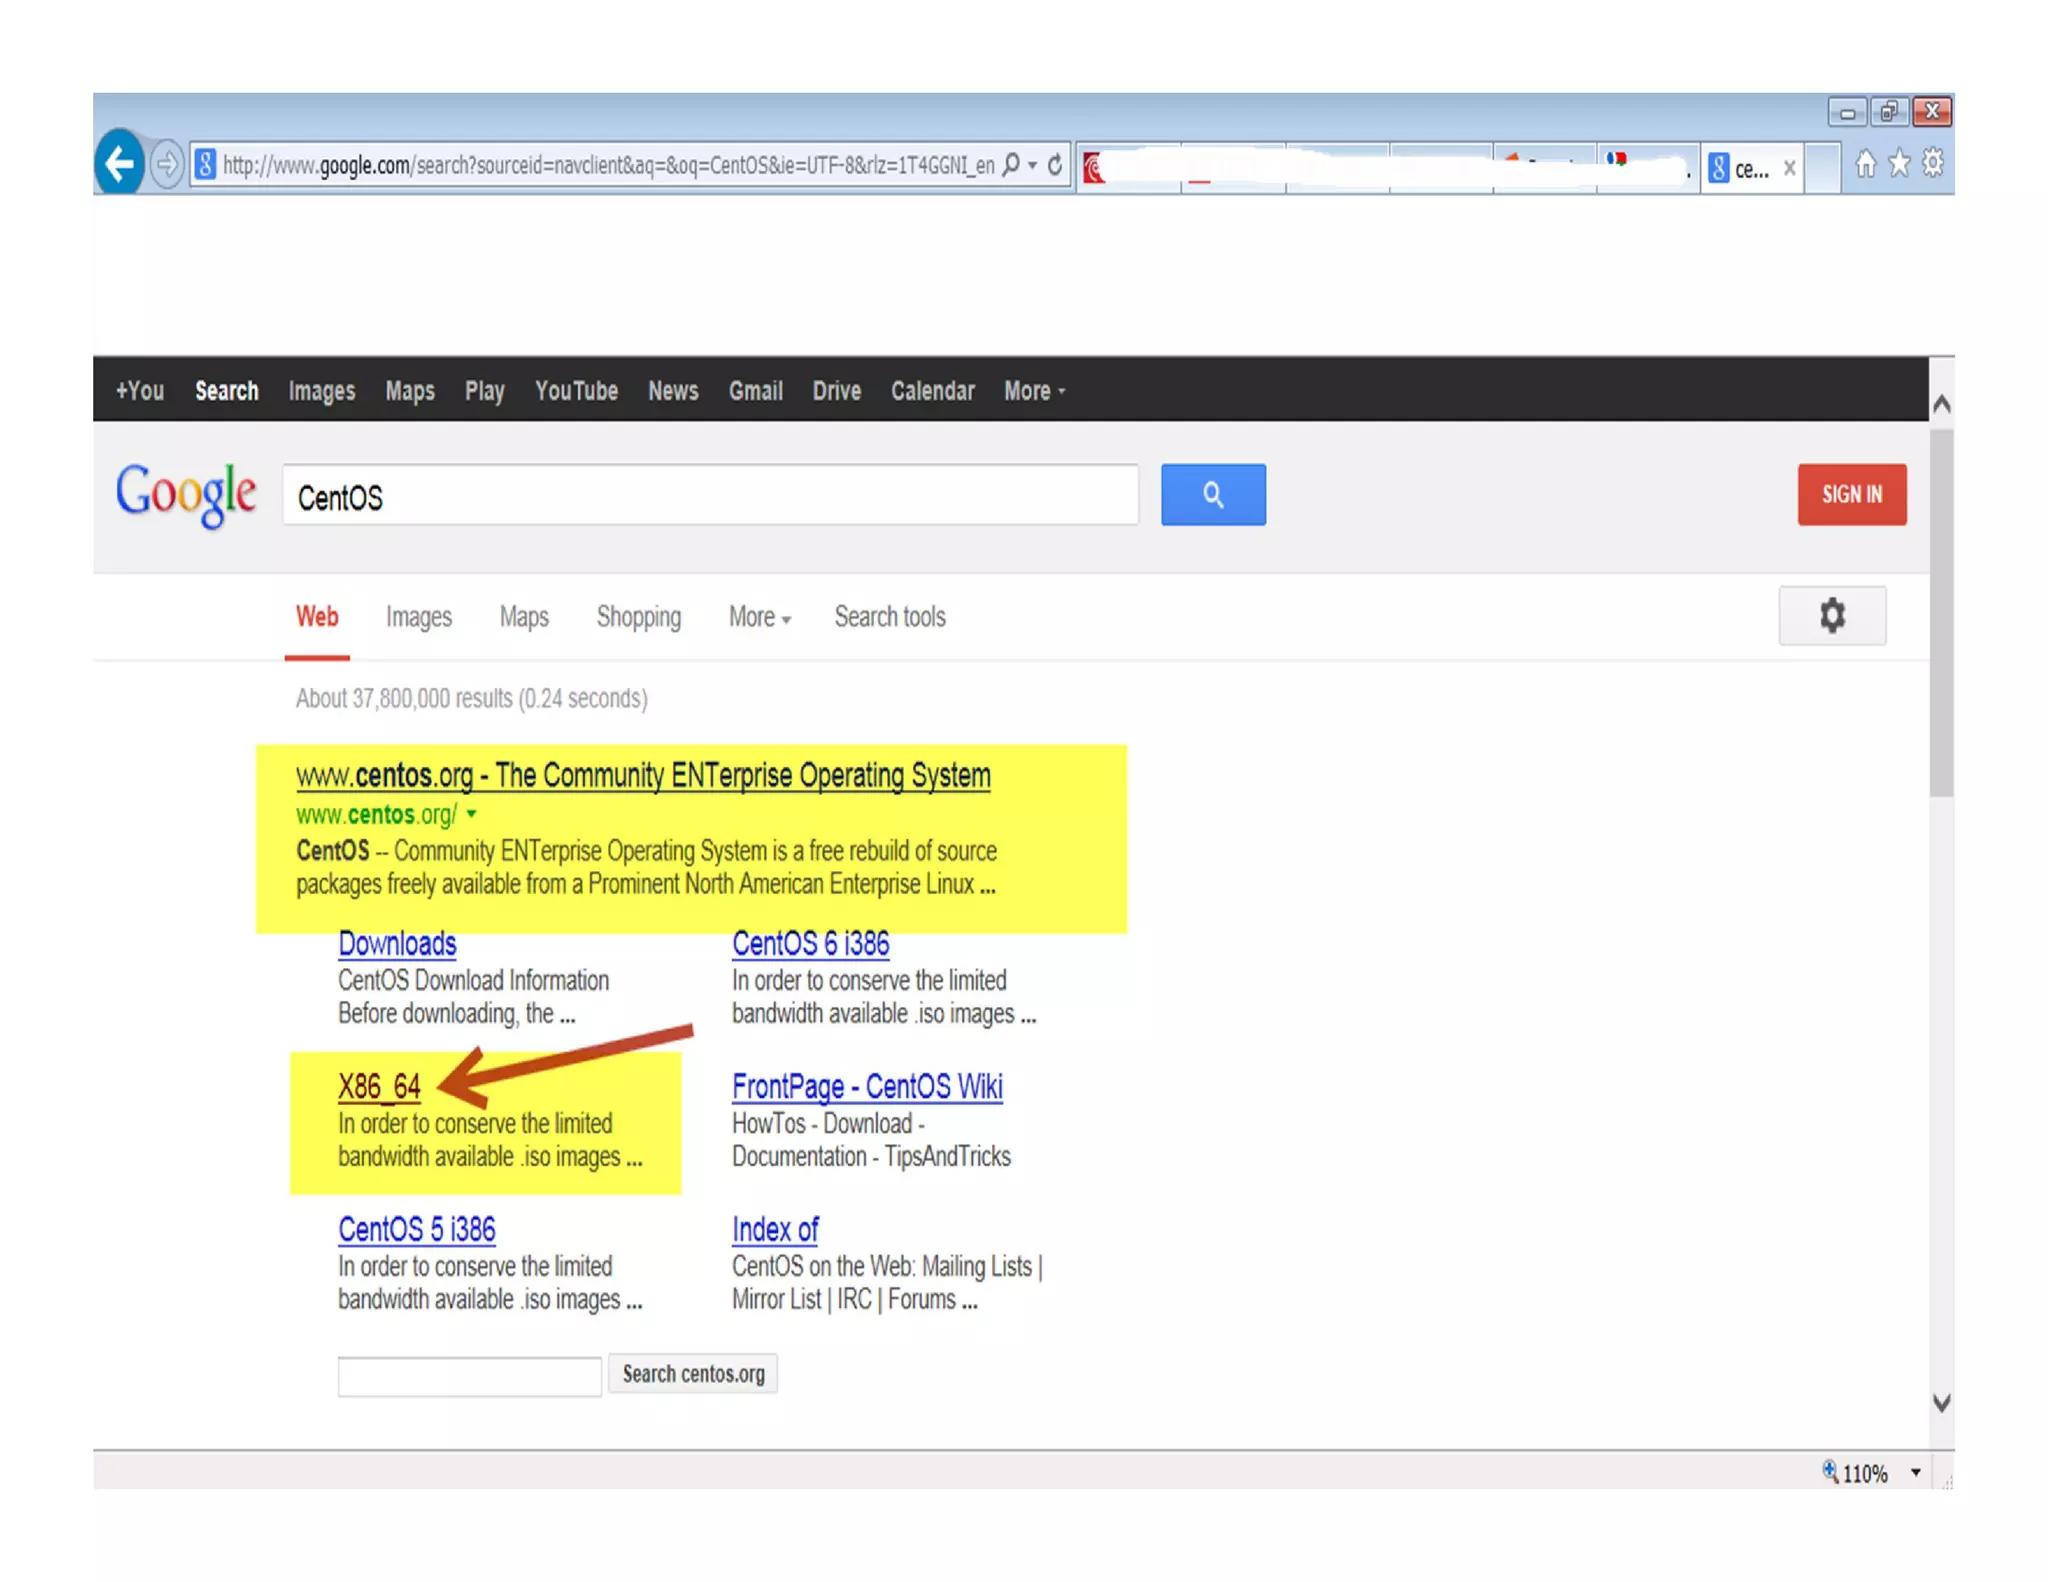The width and height of the screenshot is (2048, 1582).
Task: Expand the More filter under search box
Action: 759,617
